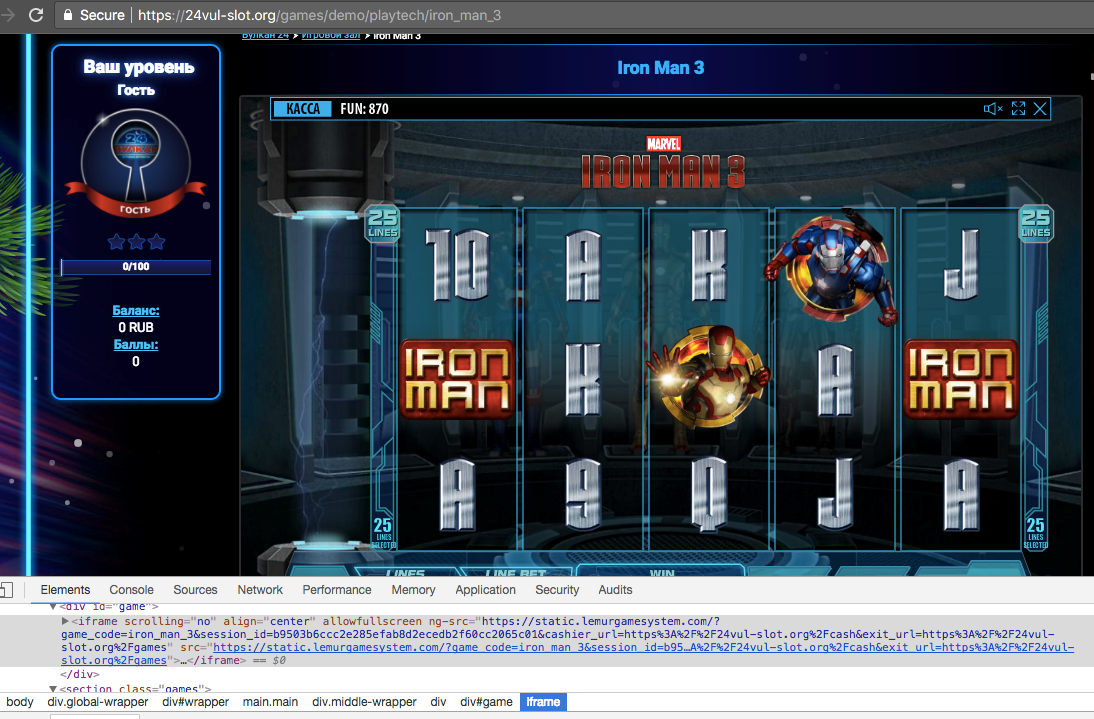
Task: Click the left top 25 LINES badge
Action: pyautogui.click(x=382, y=224)
